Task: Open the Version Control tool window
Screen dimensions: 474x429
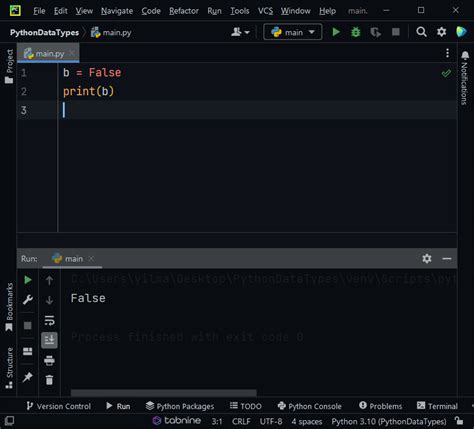Action: click(x=58, y=406)
